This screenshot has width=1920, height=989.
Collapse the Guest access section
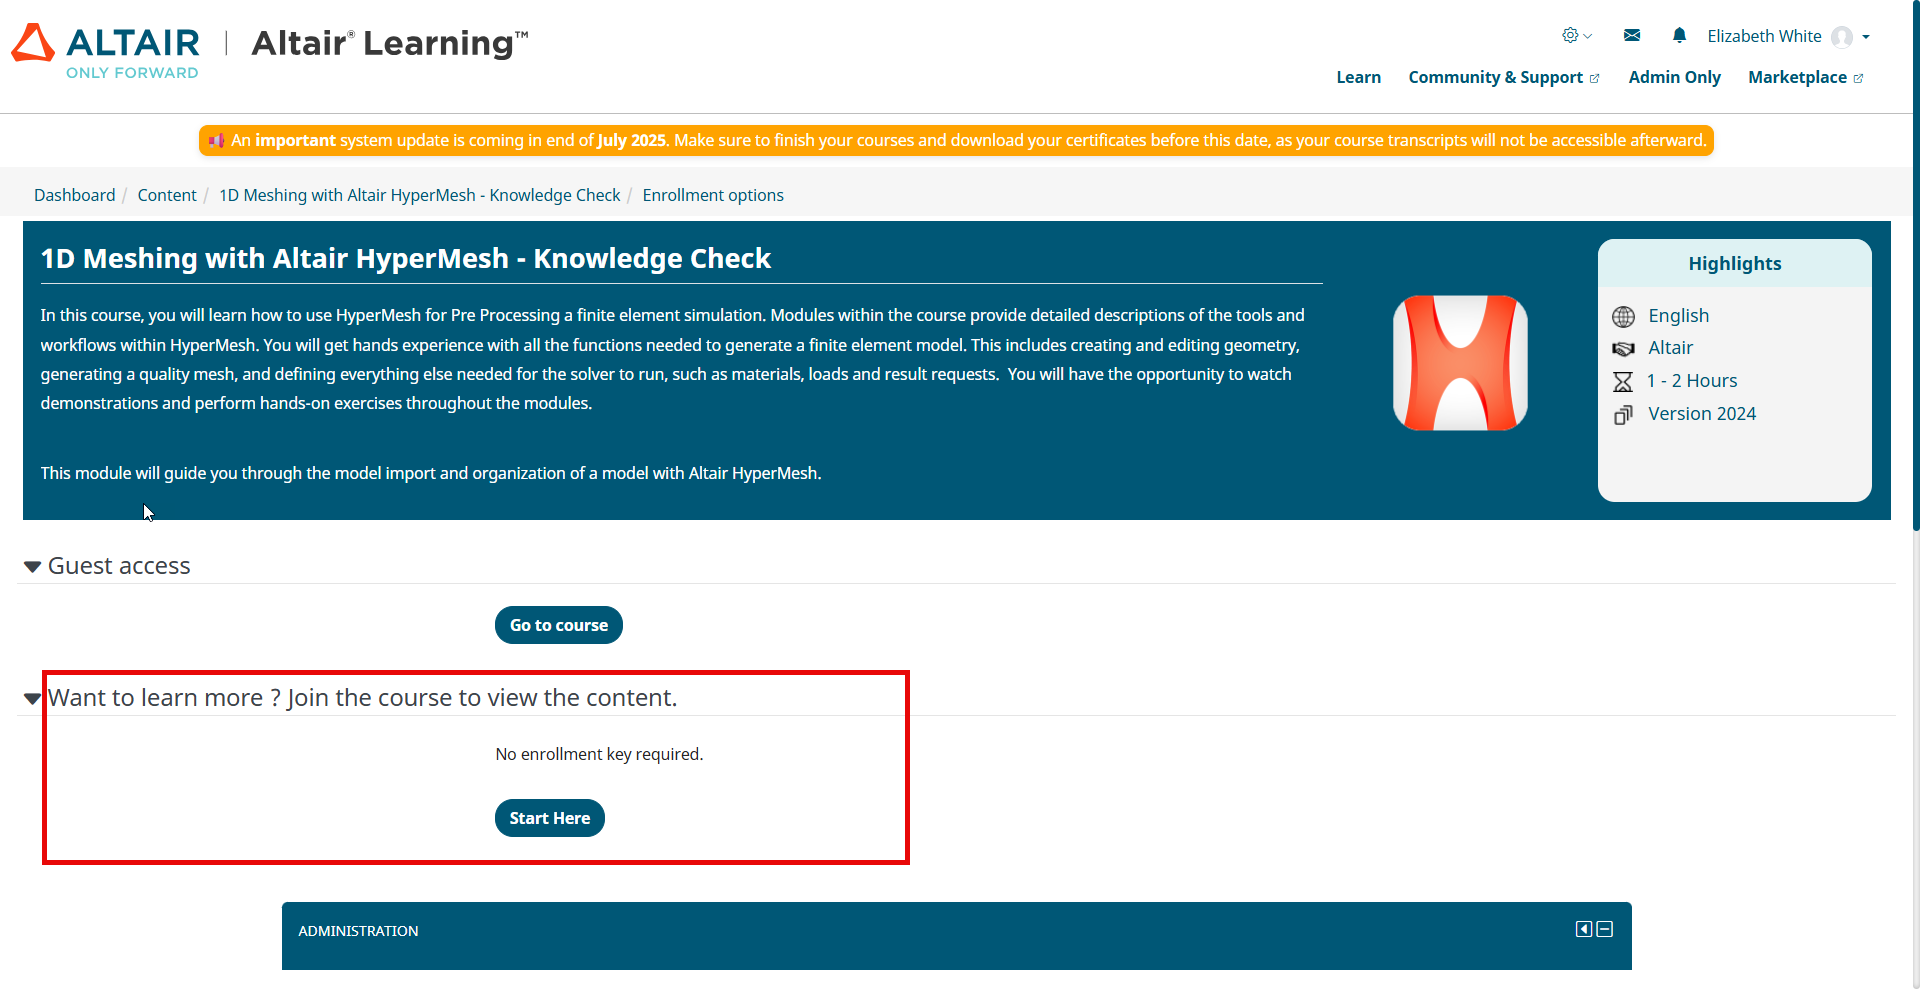coord(32,567)
